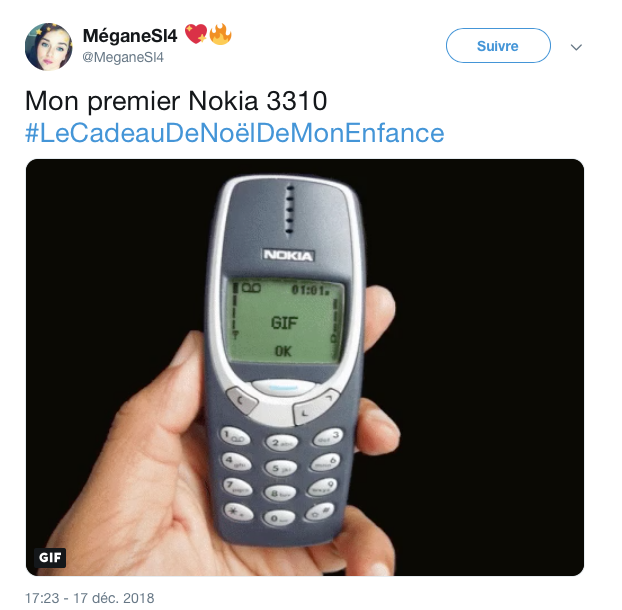Click the phone's green LCD screen
The width and height of the screenshot is (622, 610).
tap(284, 320)
